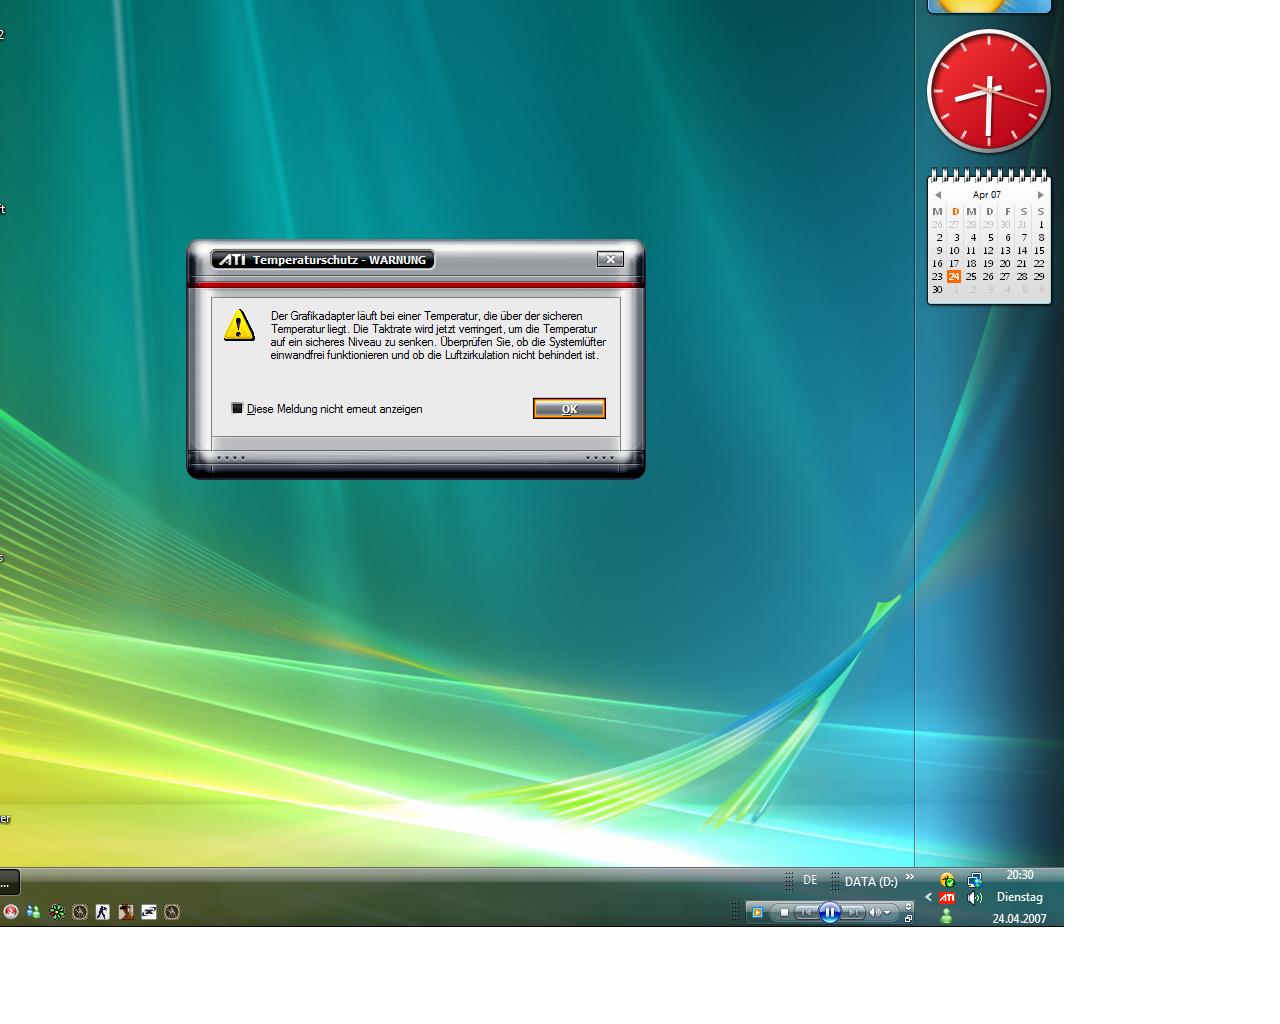Launch the Counter-Strike quick launch icon

click(103, 912)
